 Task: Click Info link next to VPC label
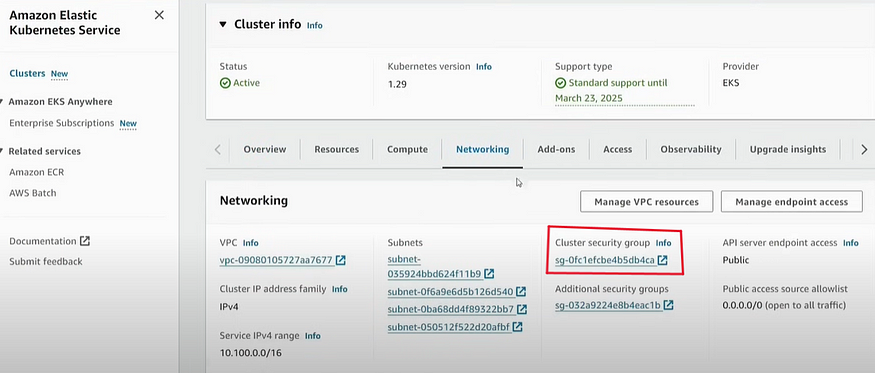pos(251,243)
